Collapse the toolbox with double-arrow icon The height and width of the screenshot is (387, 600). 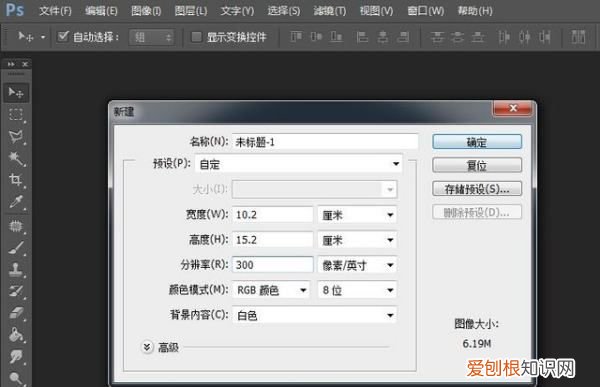click(11, 64)
